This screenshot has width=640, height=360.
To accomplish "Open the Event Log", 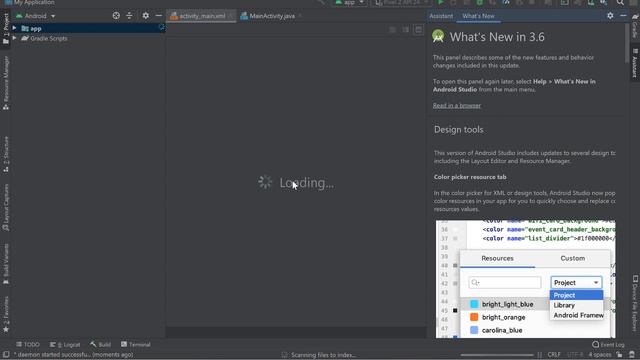I will point(608,344).
